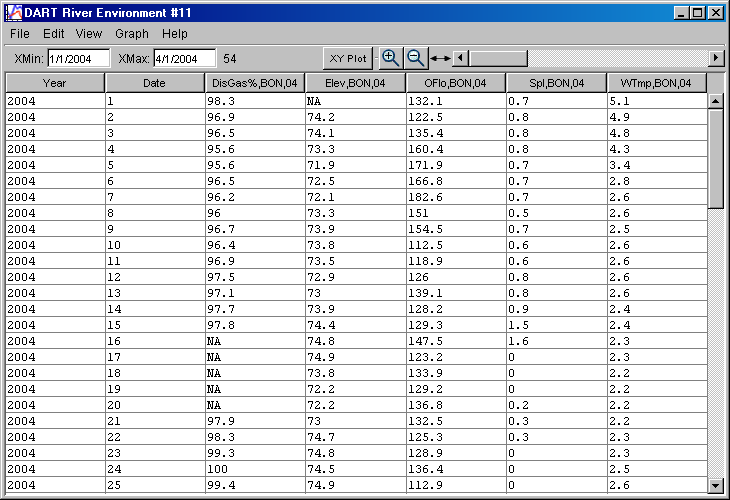The width and height of the screenshot is (730, 500).
Task: Click the table scrollbar up arrow
Action: 715,101
